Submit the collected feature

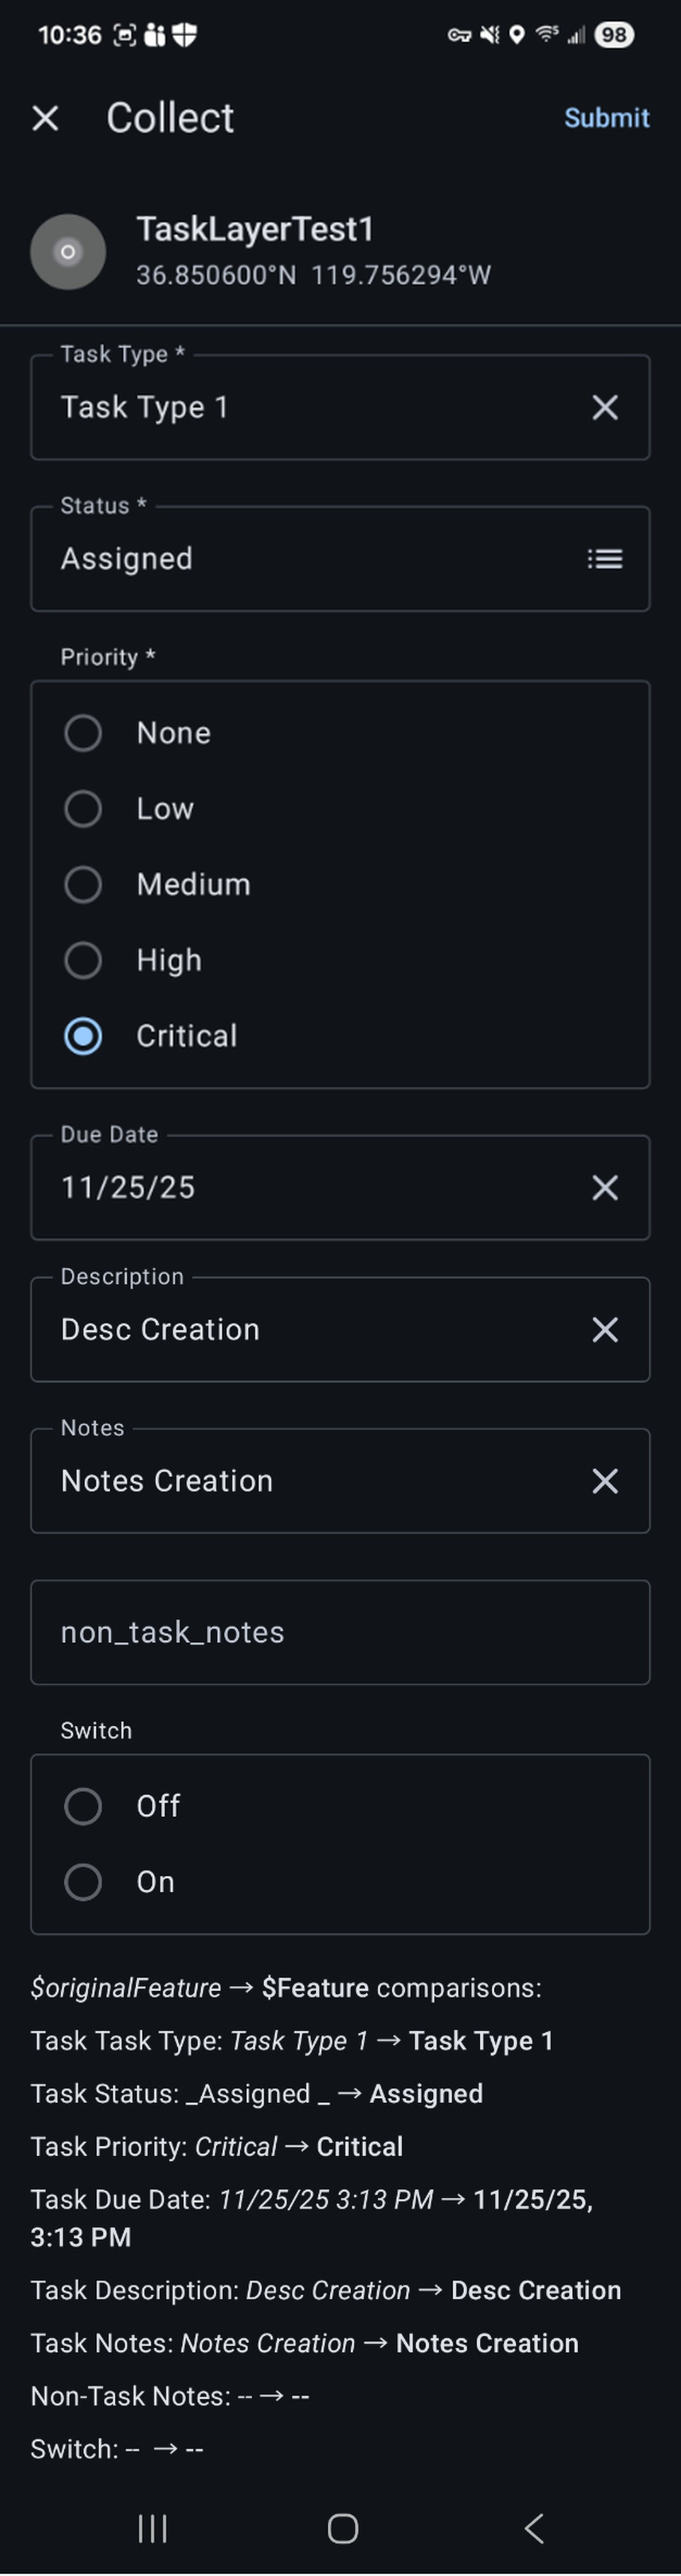(x=607, y=117)
